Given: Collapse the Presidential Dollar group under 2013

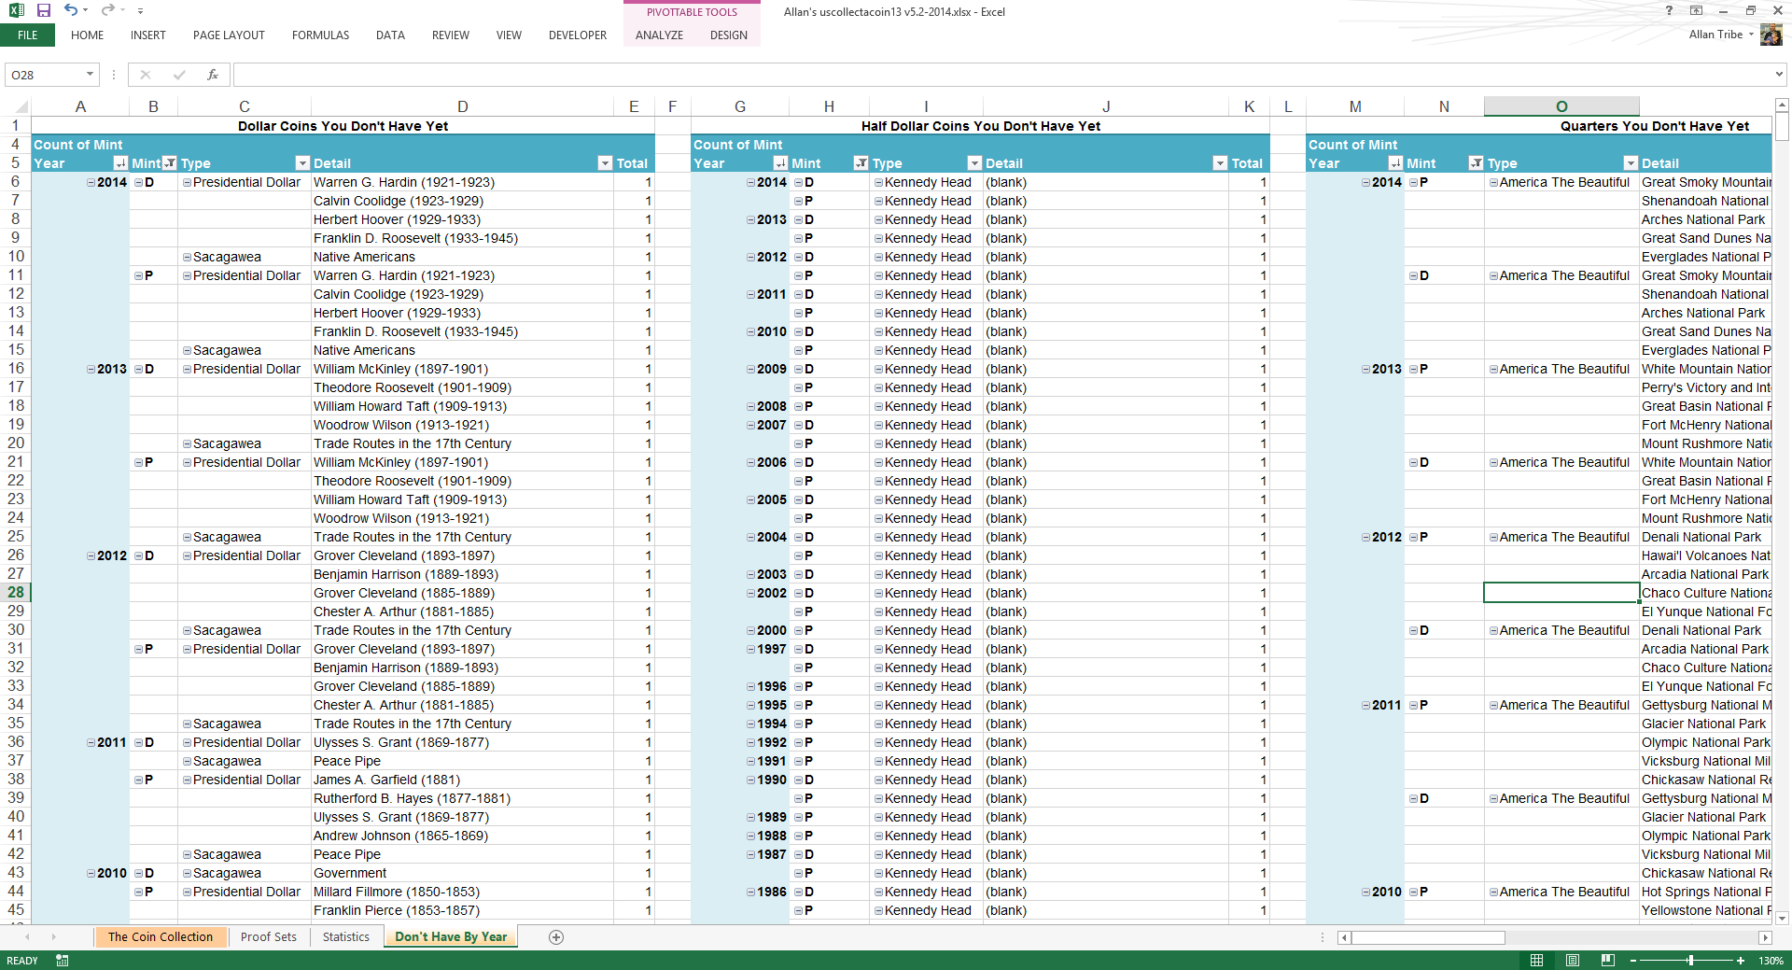Looking at the screenshot, I should (x=186, y=369).
